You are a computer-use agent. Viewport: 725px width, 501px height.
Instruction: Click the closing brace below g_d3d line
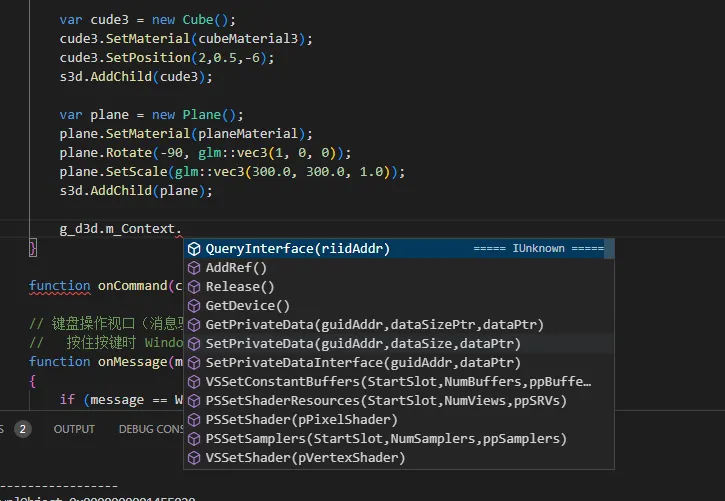[33, 248]
